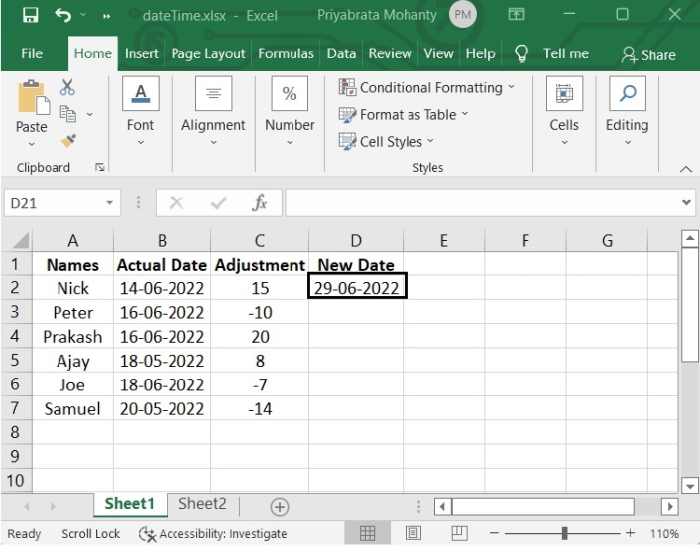This screenshot has height=551, width=700.
Task: Open the Number format group button
Action: pos(290,112)
